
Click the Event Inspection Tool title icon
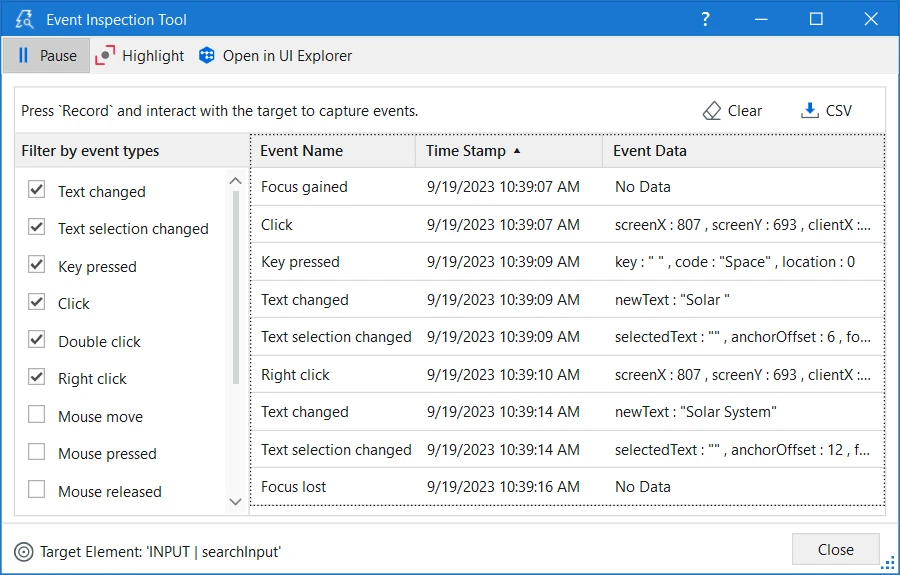pyautogui.click(x=25, y=19)
